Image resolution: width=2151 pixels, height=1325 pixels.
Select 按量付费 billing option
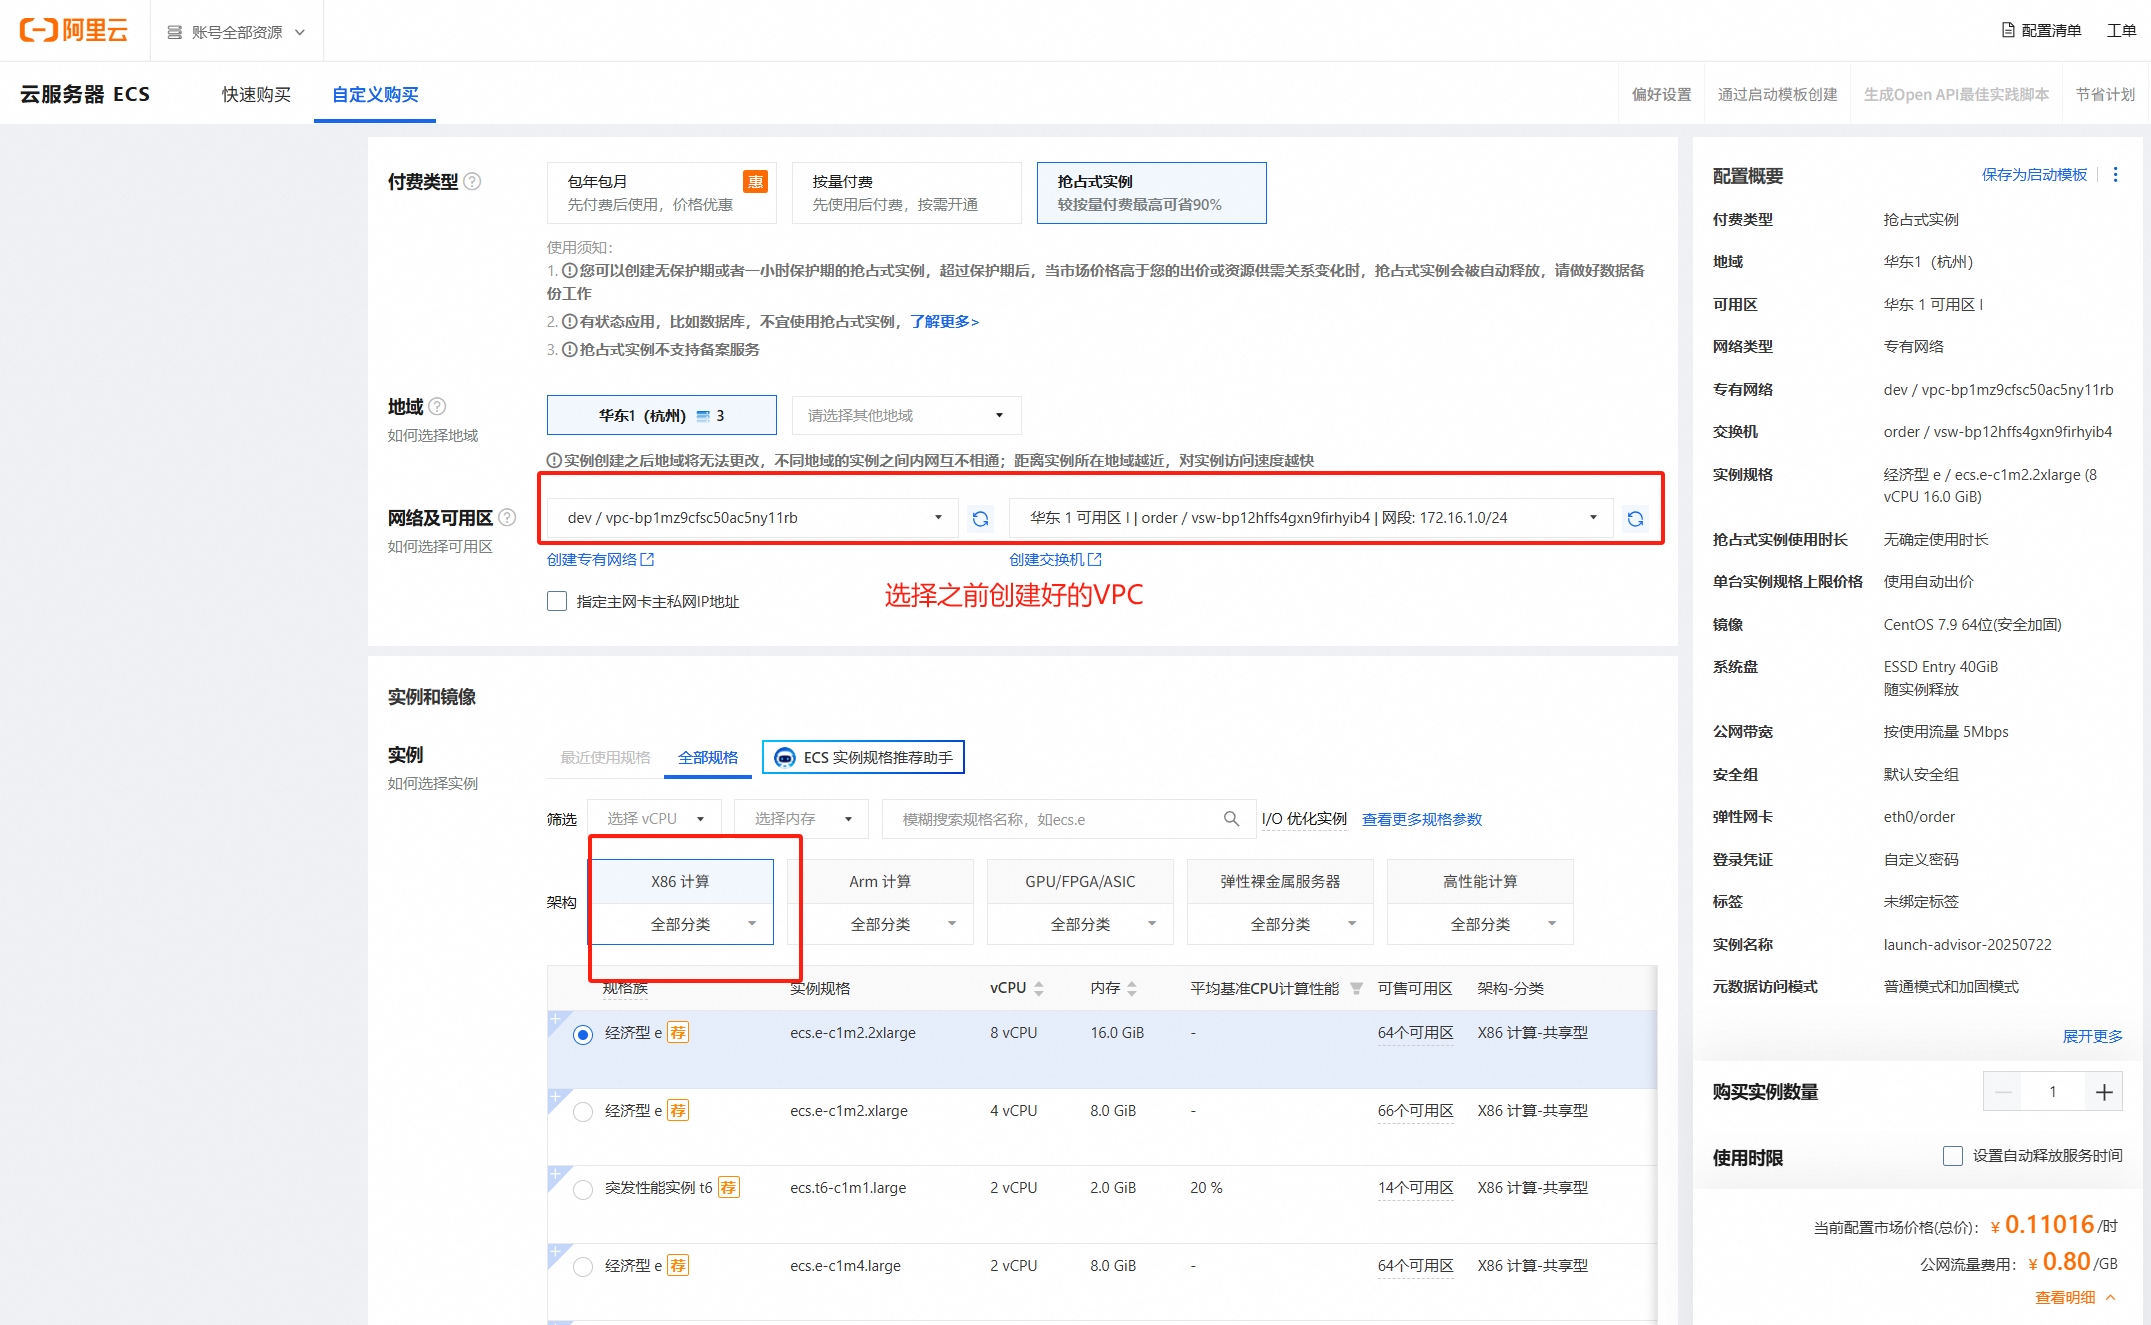905,192
